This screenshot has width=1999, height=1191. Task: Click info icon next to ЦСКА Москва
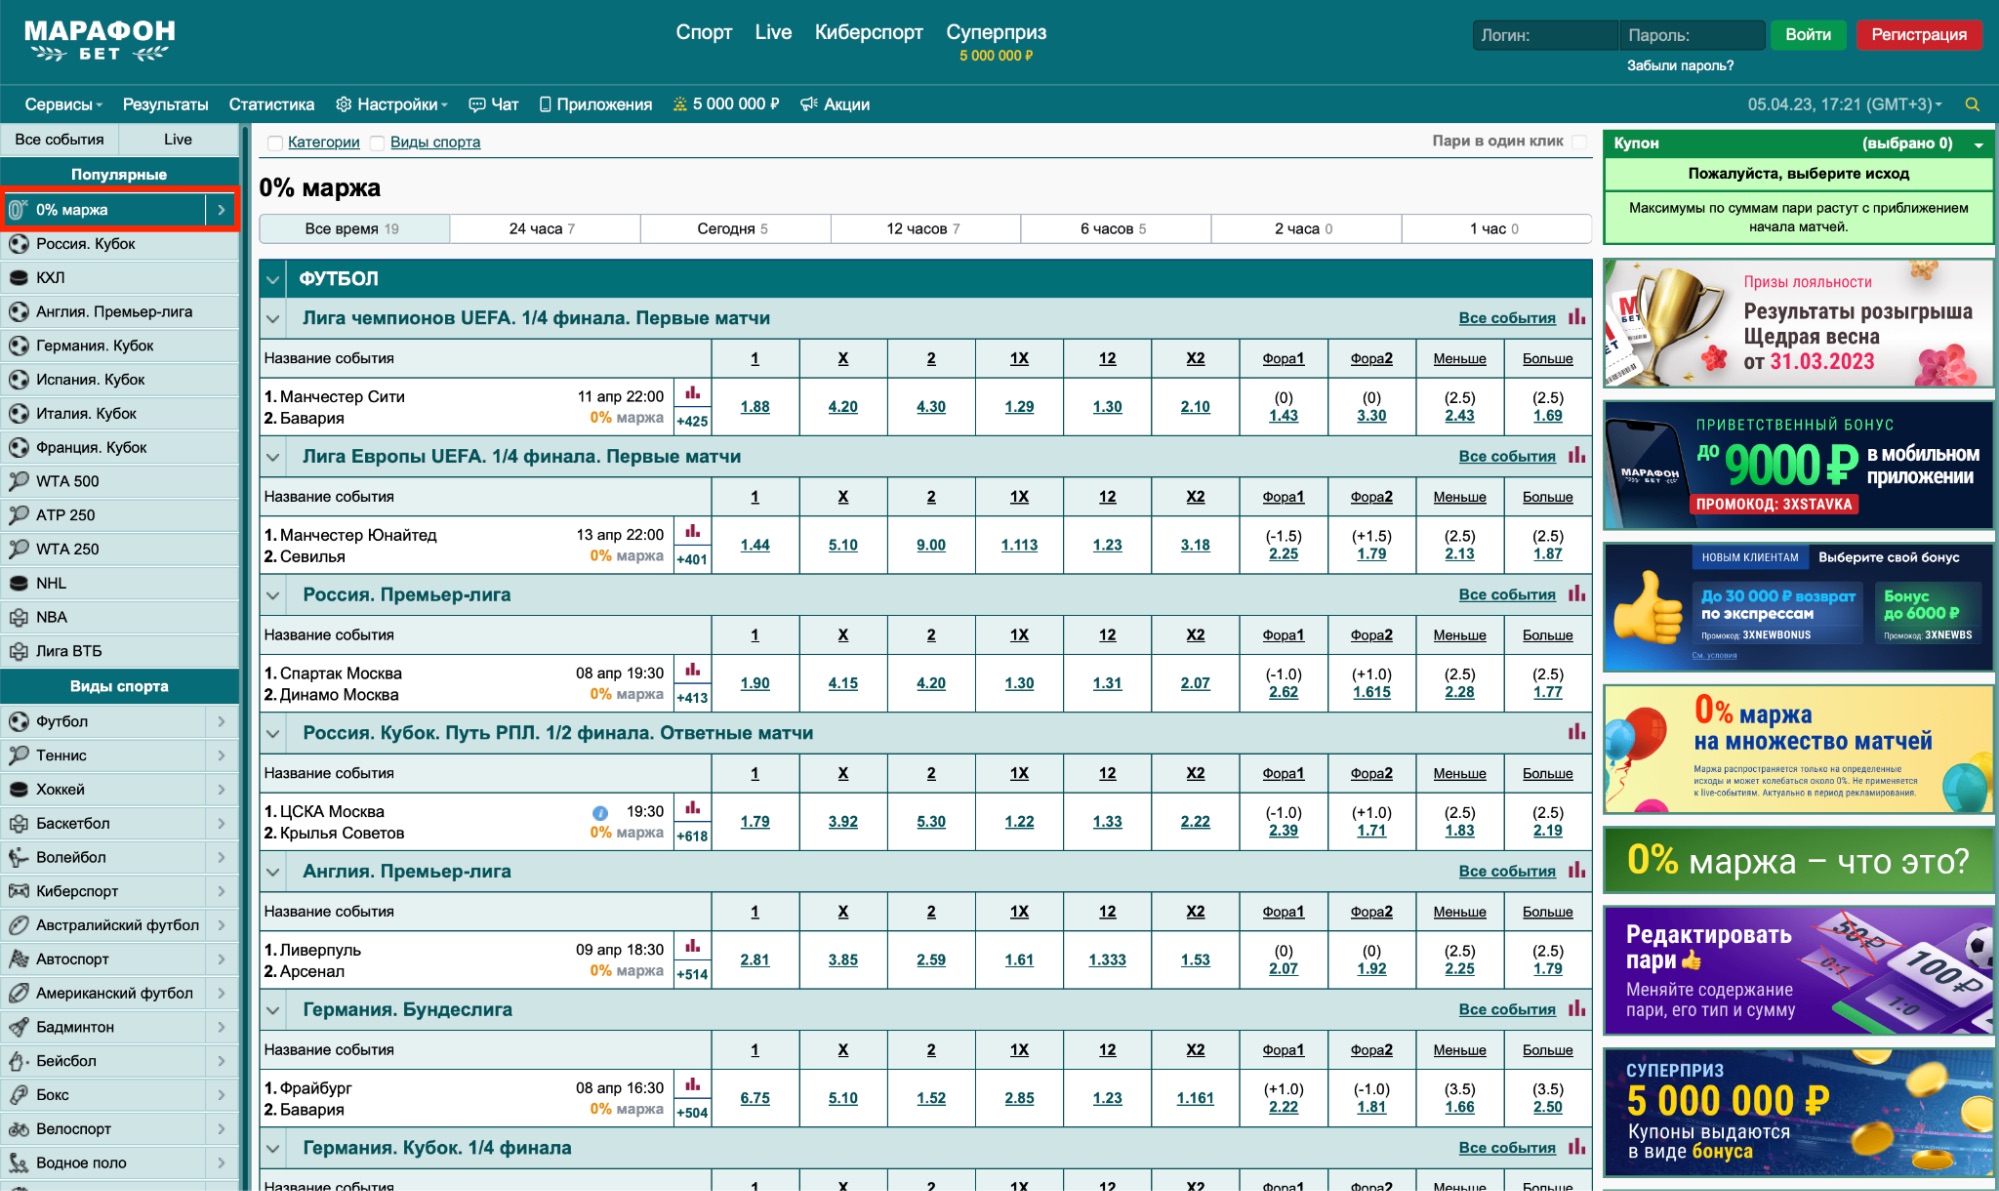pyautogui.click(x=600, y=812)
